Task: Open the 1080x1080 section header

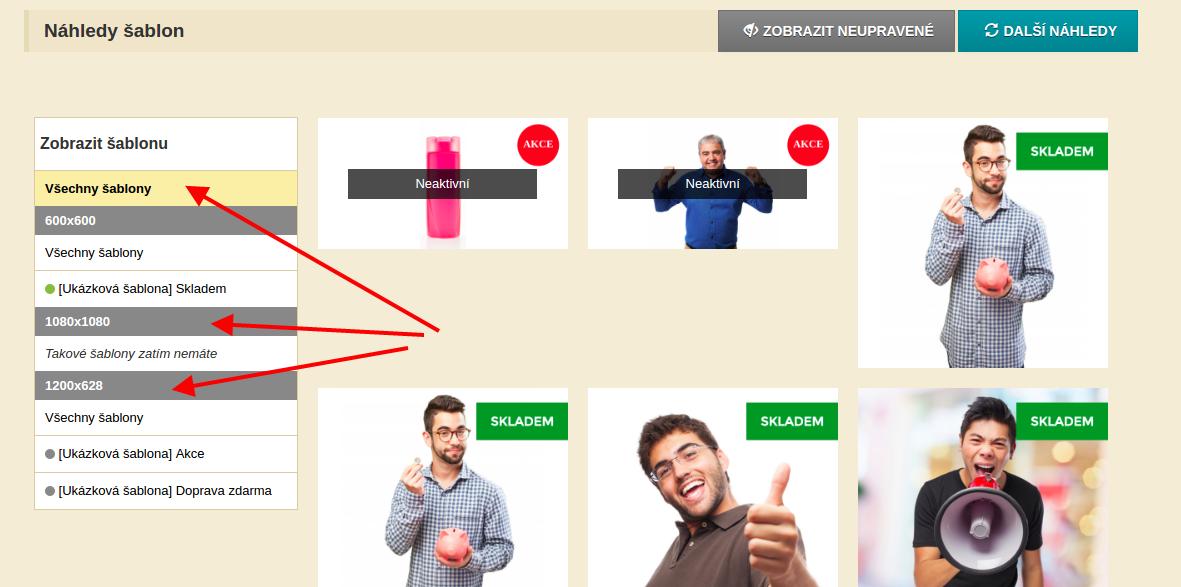Action: pos(166,322)
